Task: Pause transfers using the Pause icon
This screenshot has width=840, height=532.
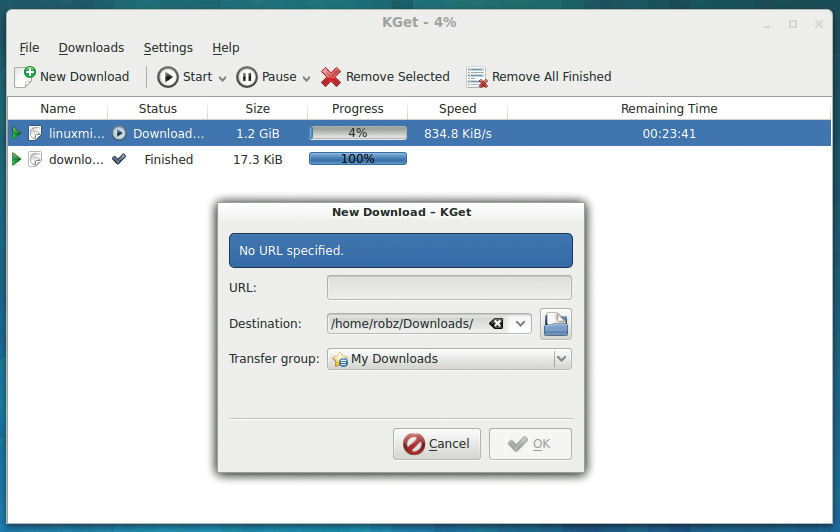Action: point(246,77)
